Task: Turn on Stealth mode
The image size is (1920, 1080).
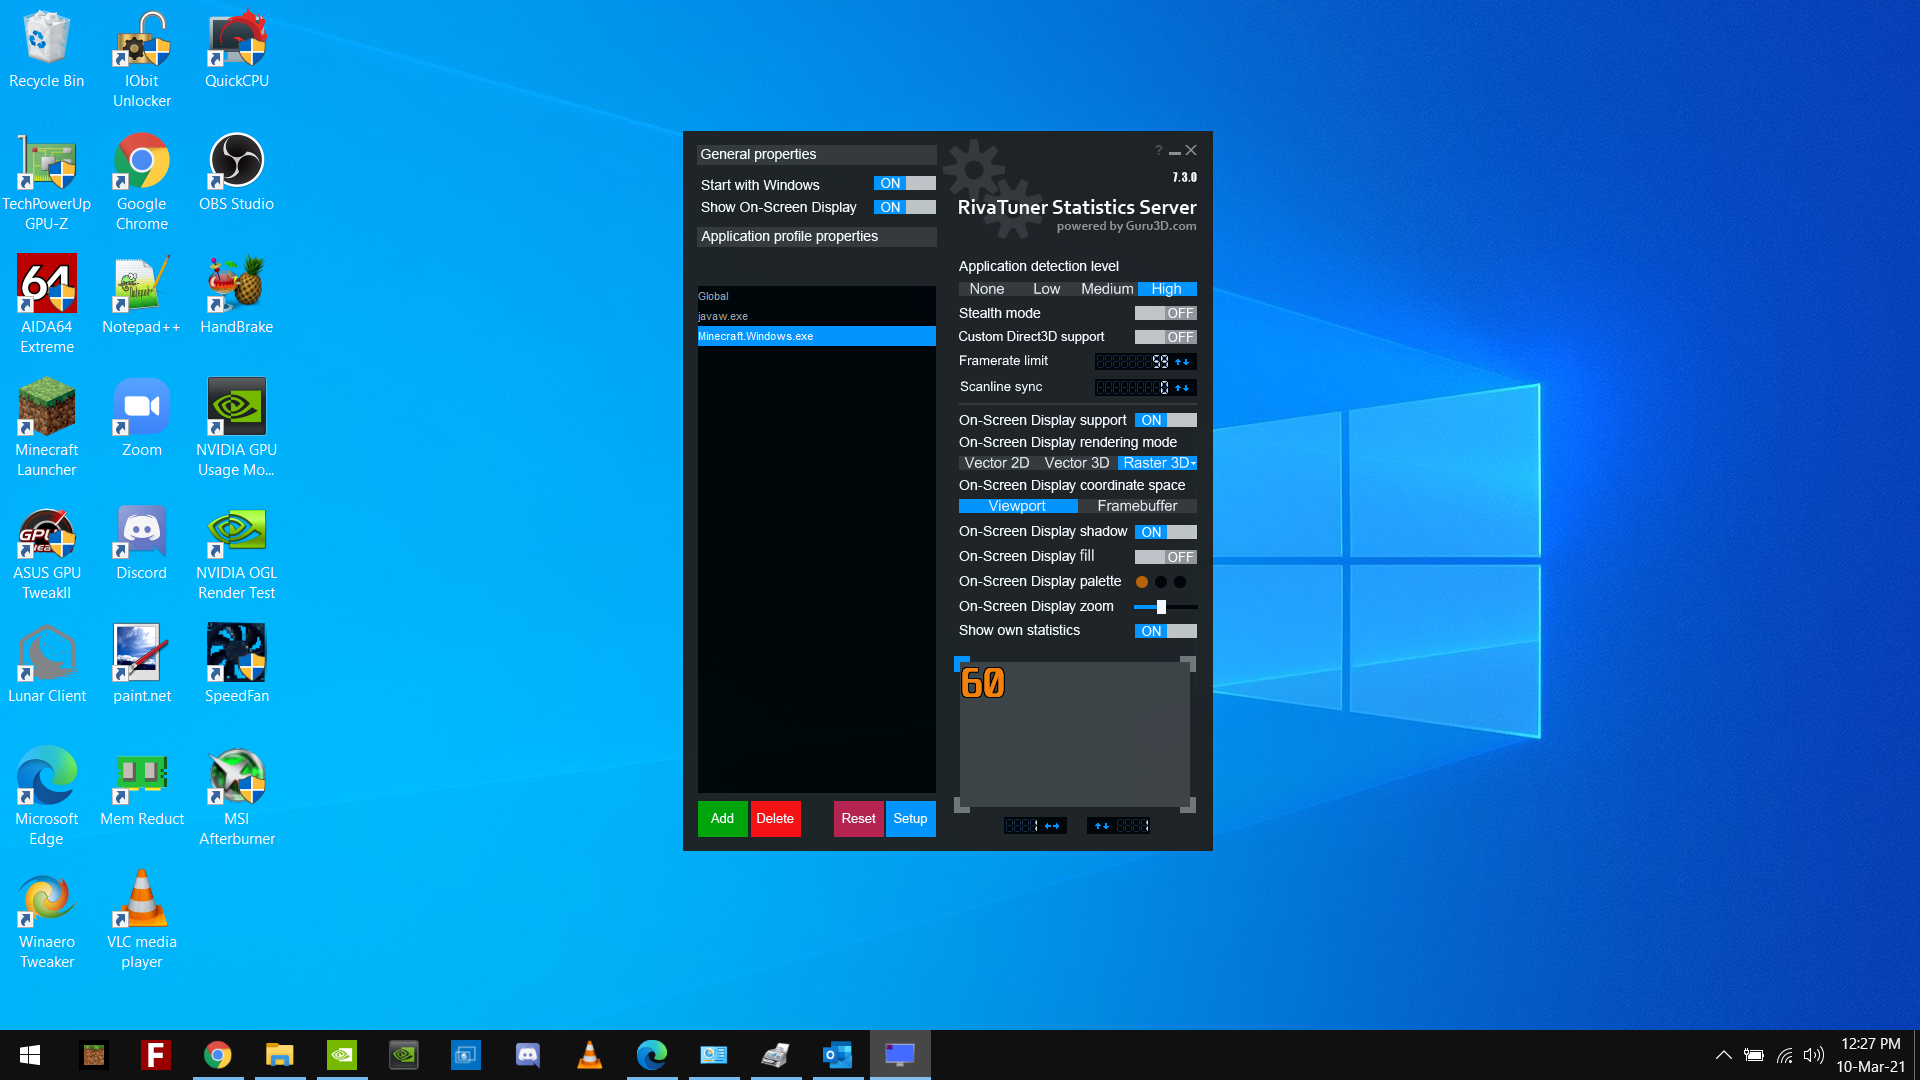Action: tap(1165, 313)
